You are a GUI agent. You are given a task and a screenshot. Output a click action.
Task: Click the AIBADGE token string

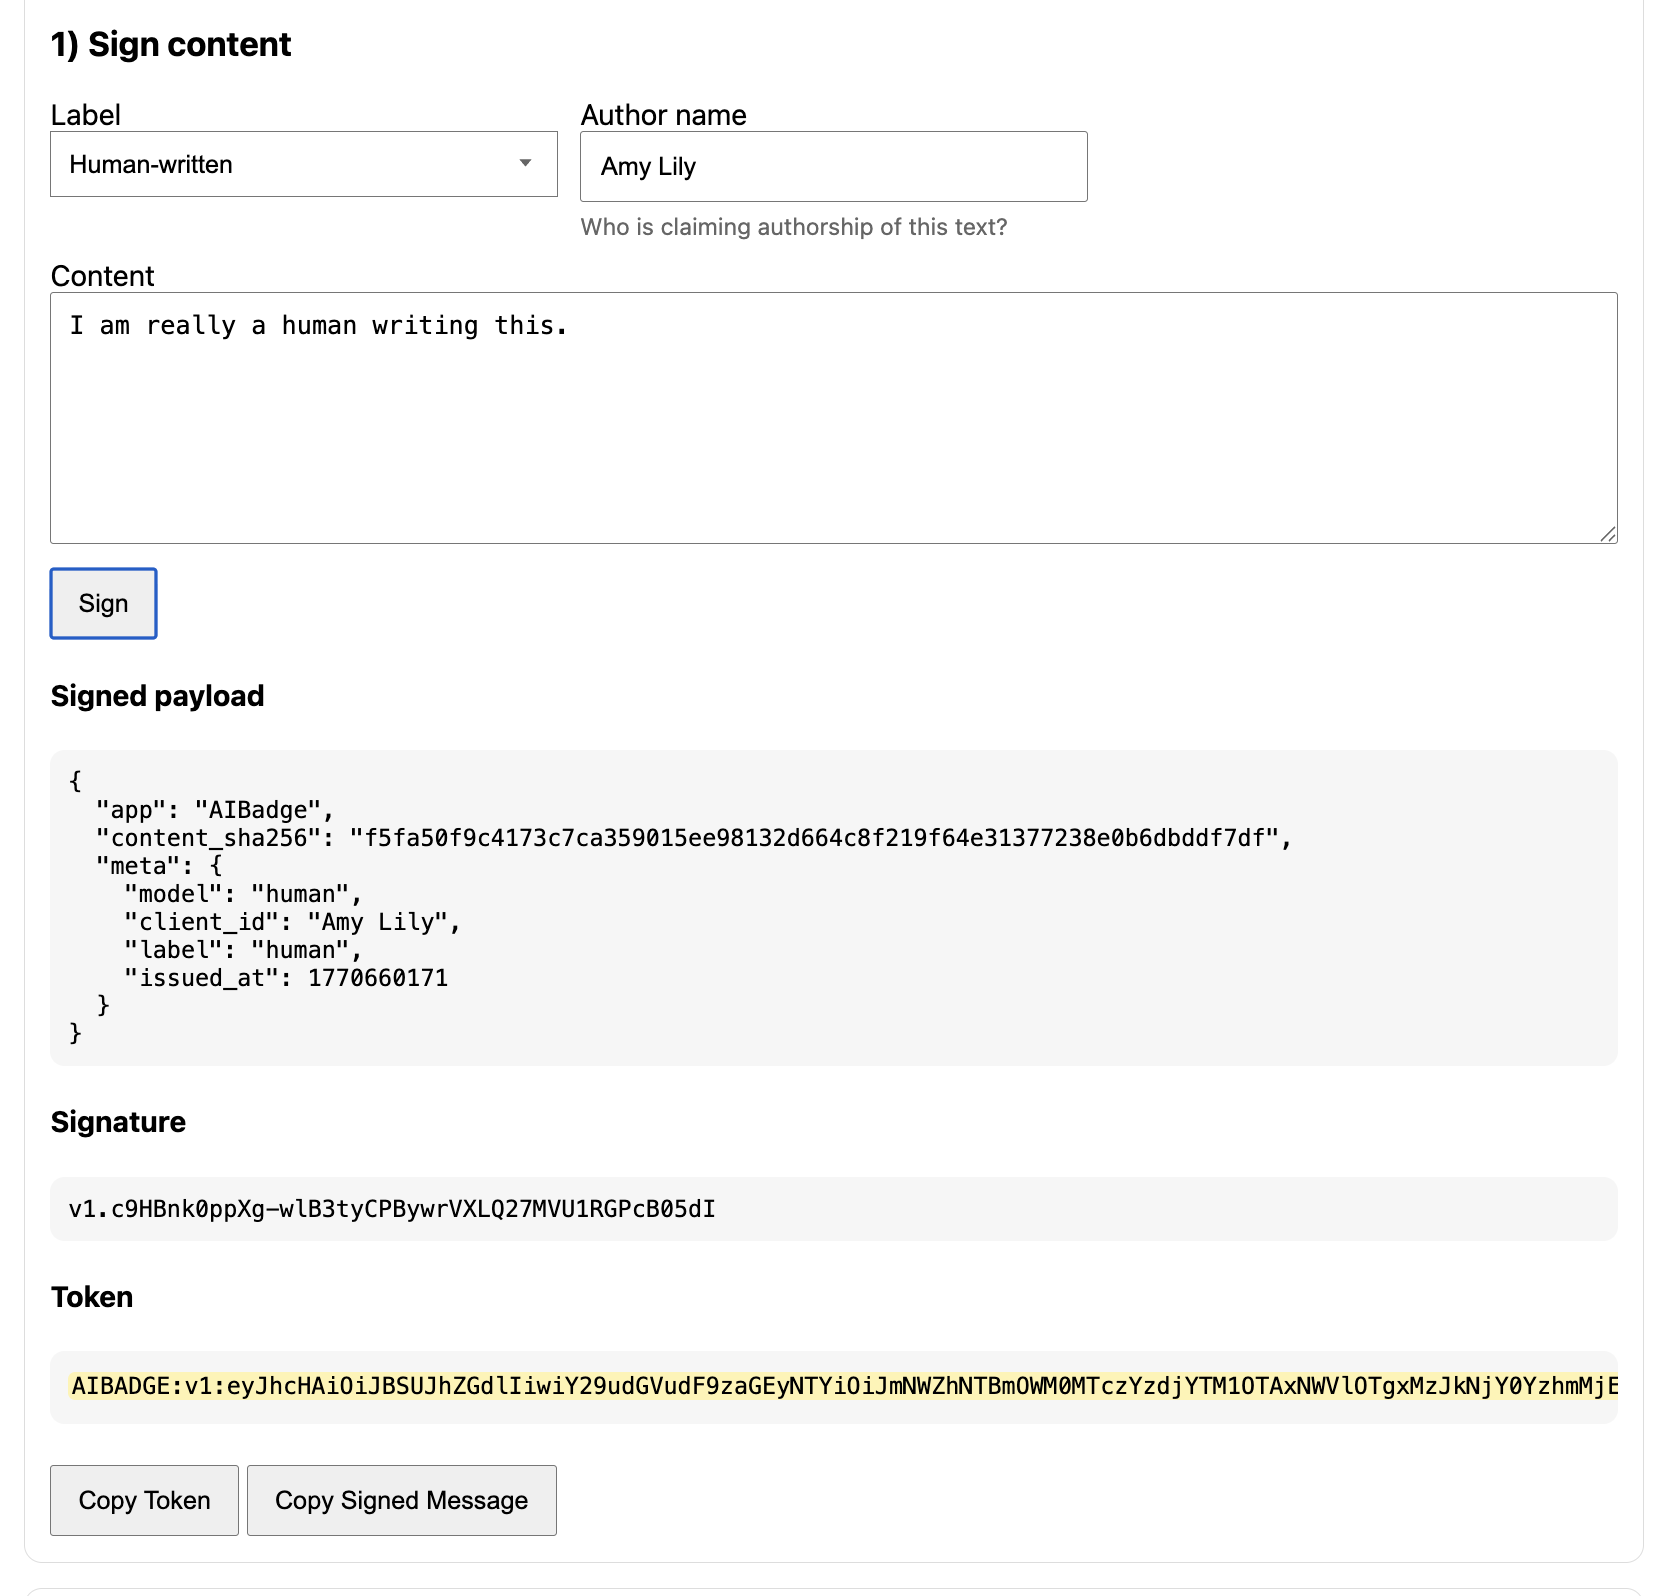(x=844, y=1386)
